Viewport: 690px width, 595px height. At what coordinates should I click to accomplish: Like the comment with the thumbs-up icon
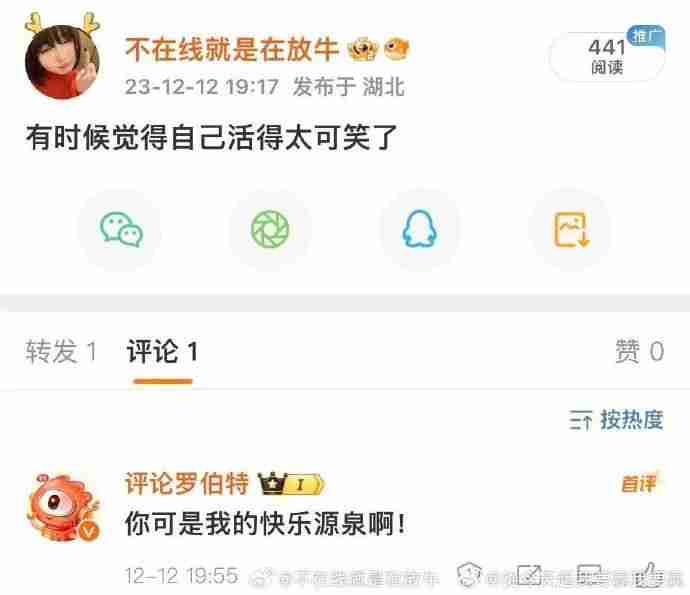pyautogui.click(x=649, y=574)
